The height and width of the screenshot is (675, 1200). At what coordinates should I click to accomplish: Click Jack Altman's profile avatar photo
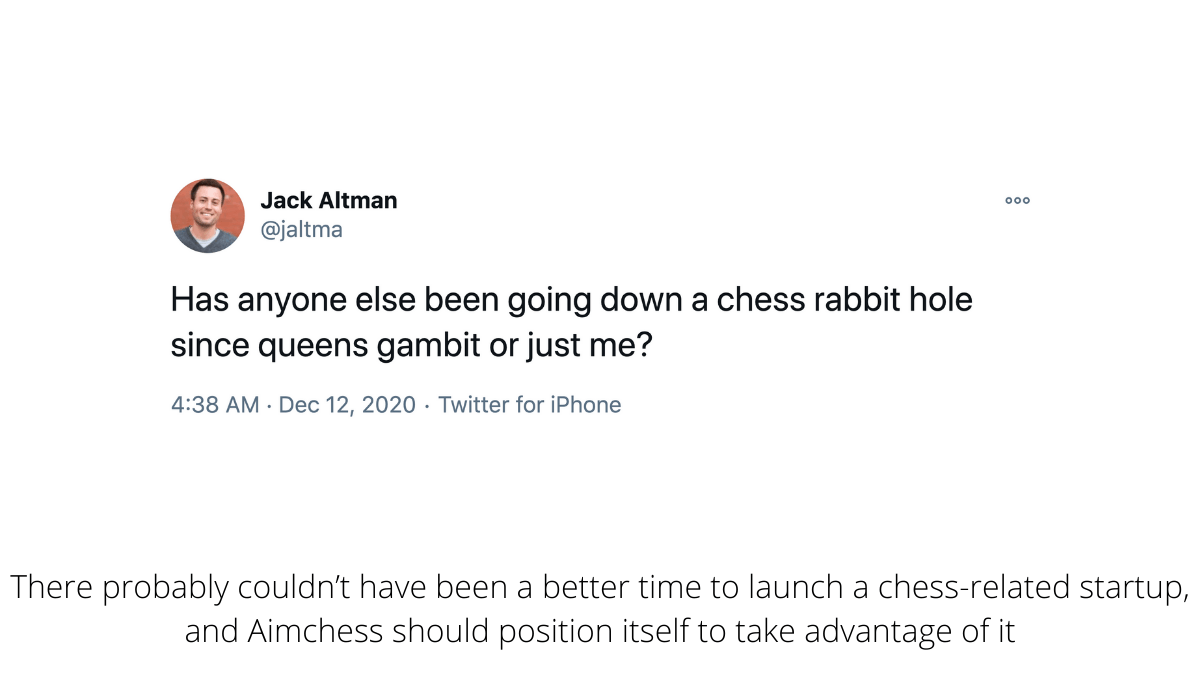(x=208, y=216)
